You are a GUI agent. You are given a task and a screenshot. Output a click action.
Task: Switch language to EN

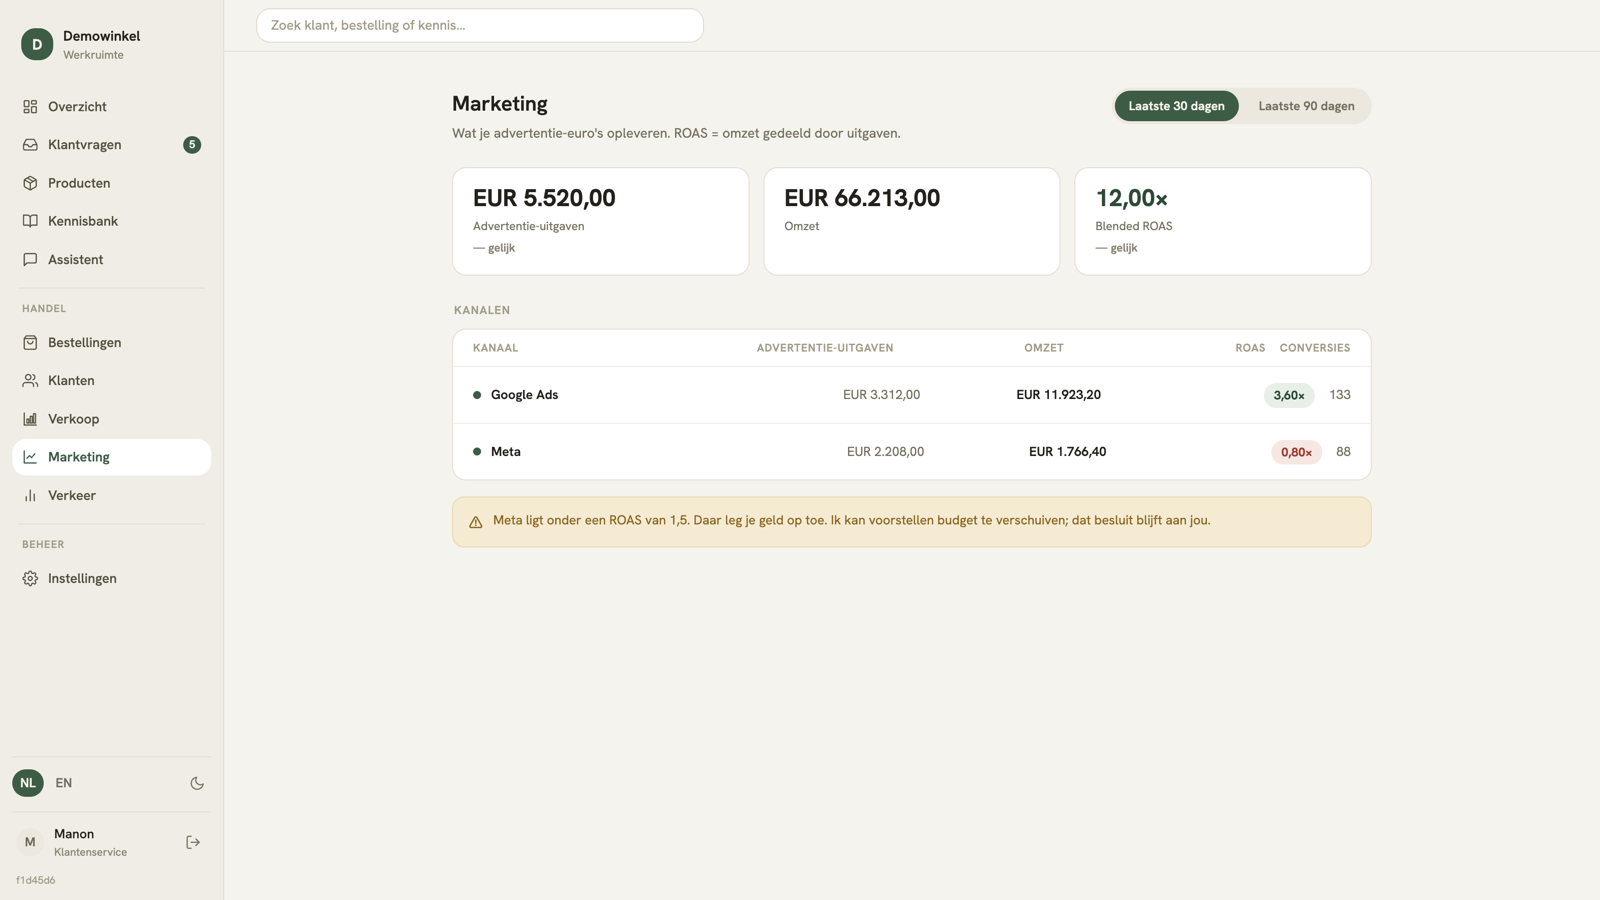[64, 783]
